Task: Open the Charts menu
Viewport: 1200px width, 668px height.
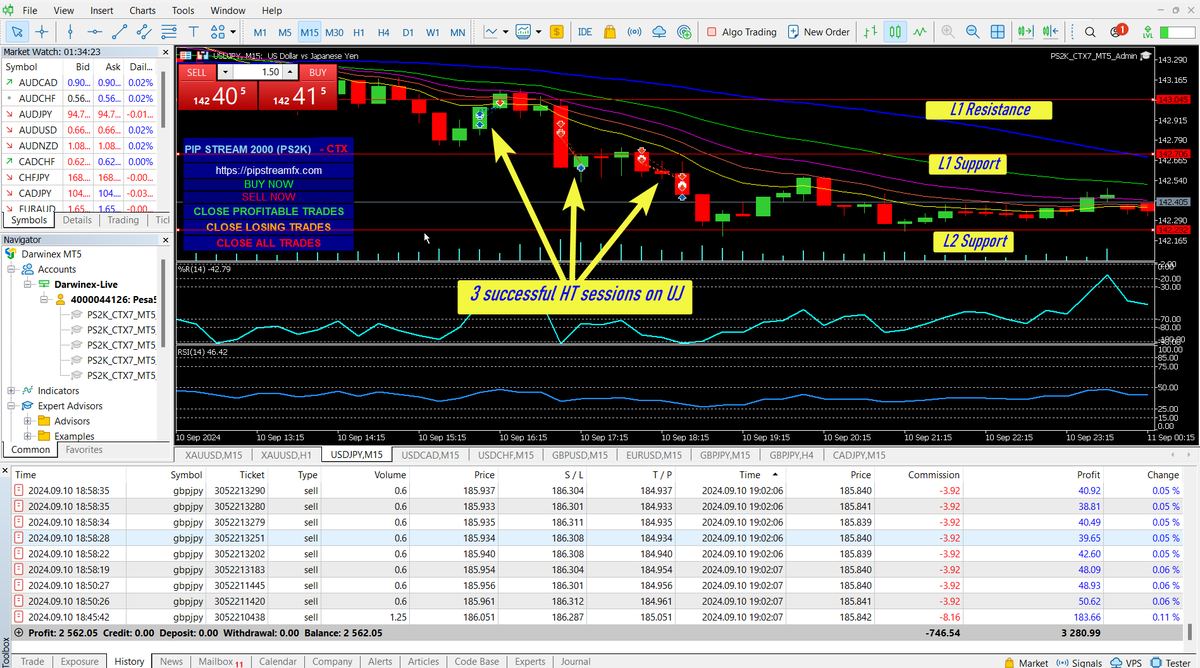Action: tap(141, 9)
